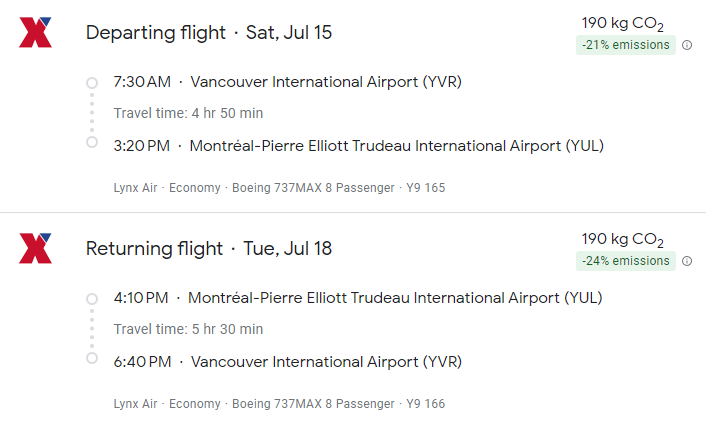Image resolution: width=706 pixels, height=424 pixels.
Task: Select the Departing flight Sat, Jul 15 heading
Action: pos(209,33)
